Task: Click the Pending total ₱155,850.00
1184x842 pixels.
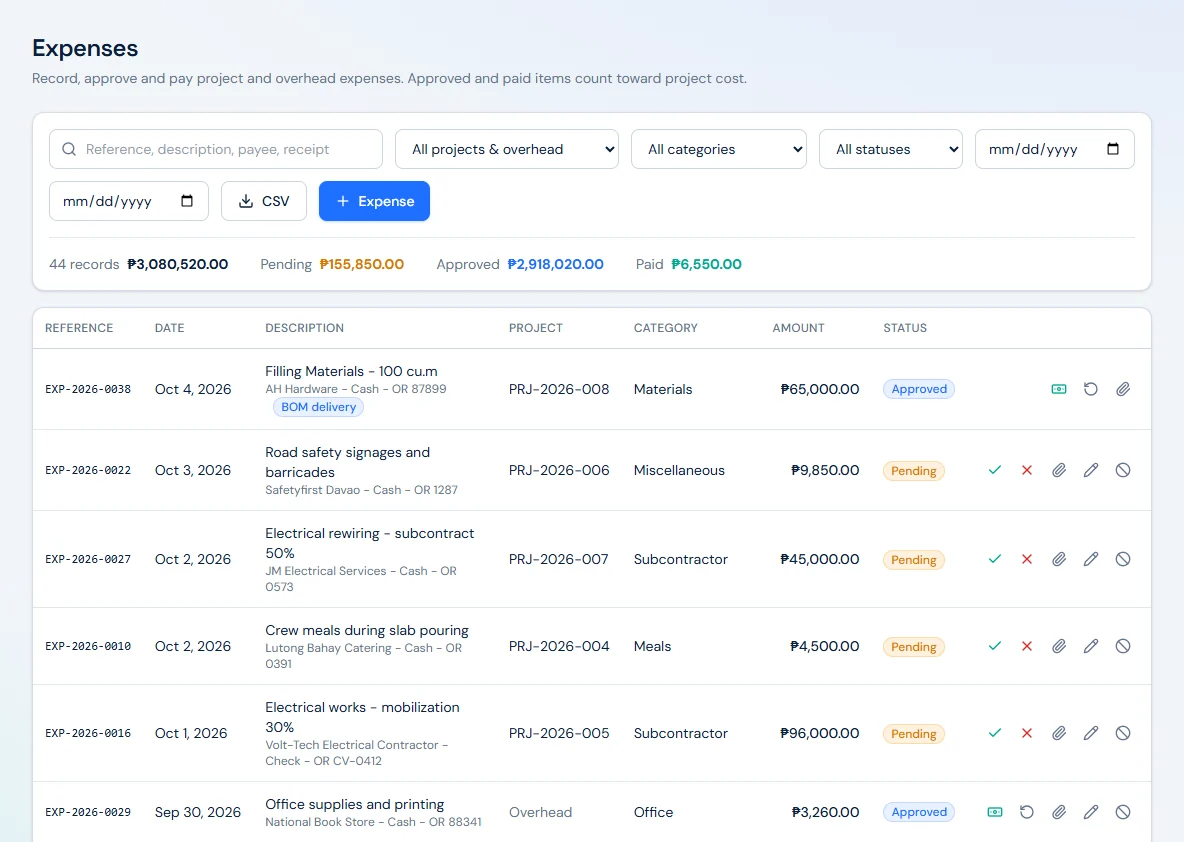Action: (x=362, y=264)
